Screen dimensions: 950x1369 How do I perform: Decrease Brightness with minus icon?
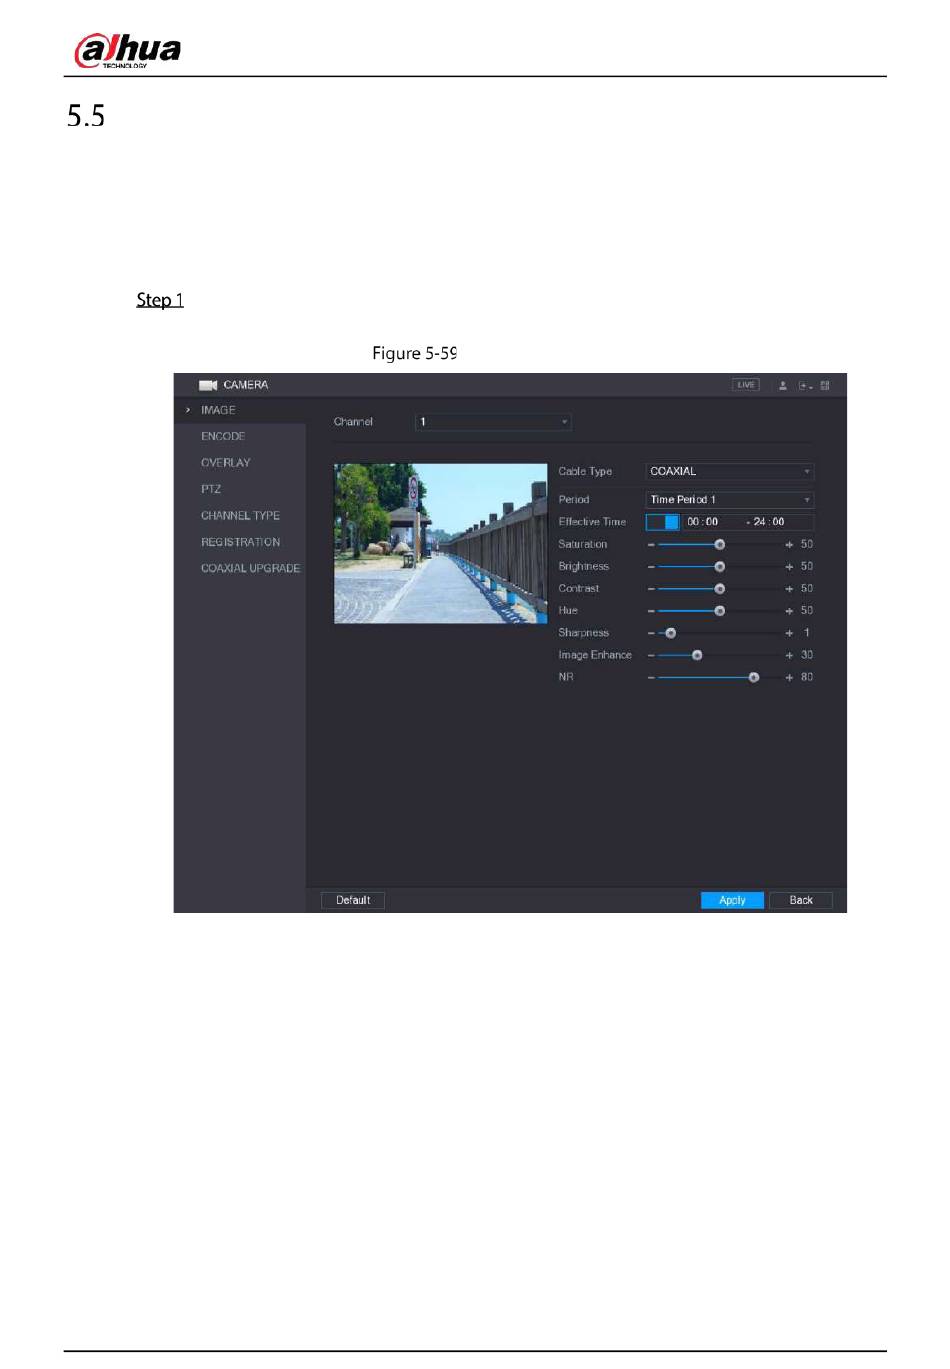[x=651, y=567]
